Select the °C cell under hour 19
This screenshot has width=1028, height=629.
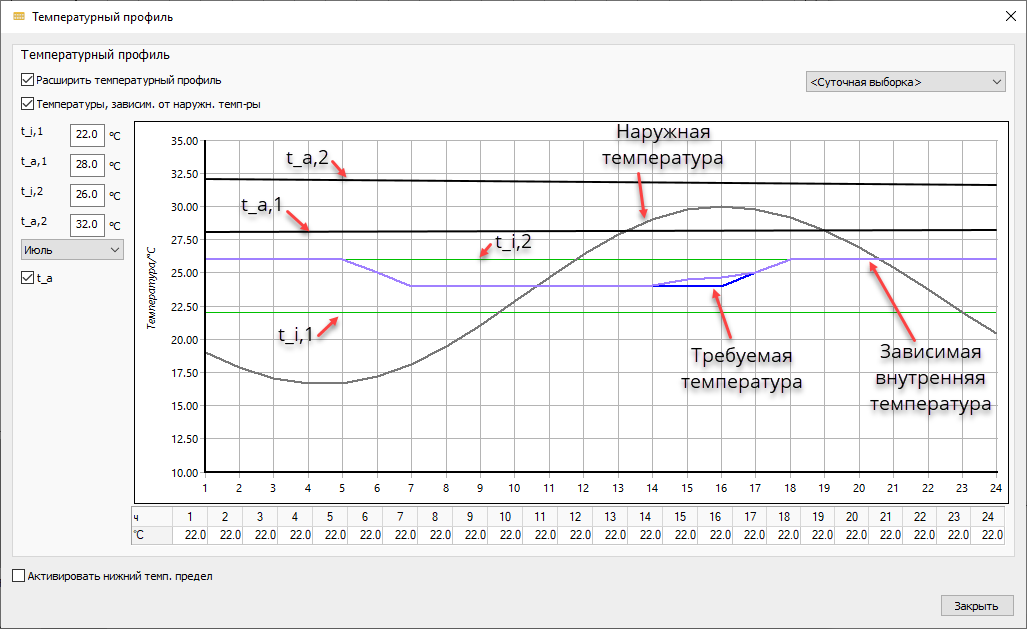pyautogui.click(x=818, y=535)
